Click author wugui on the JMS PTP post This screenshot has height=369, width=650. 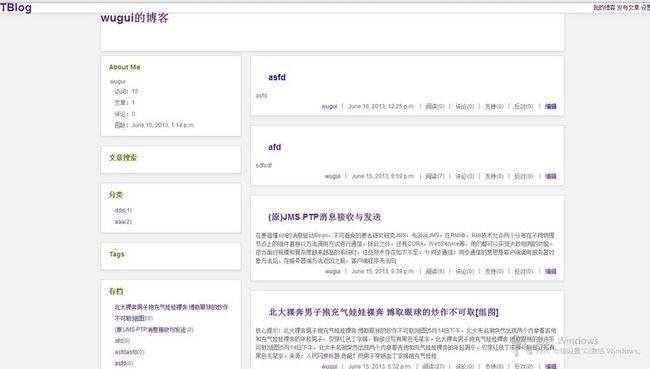tap(332, 271)
